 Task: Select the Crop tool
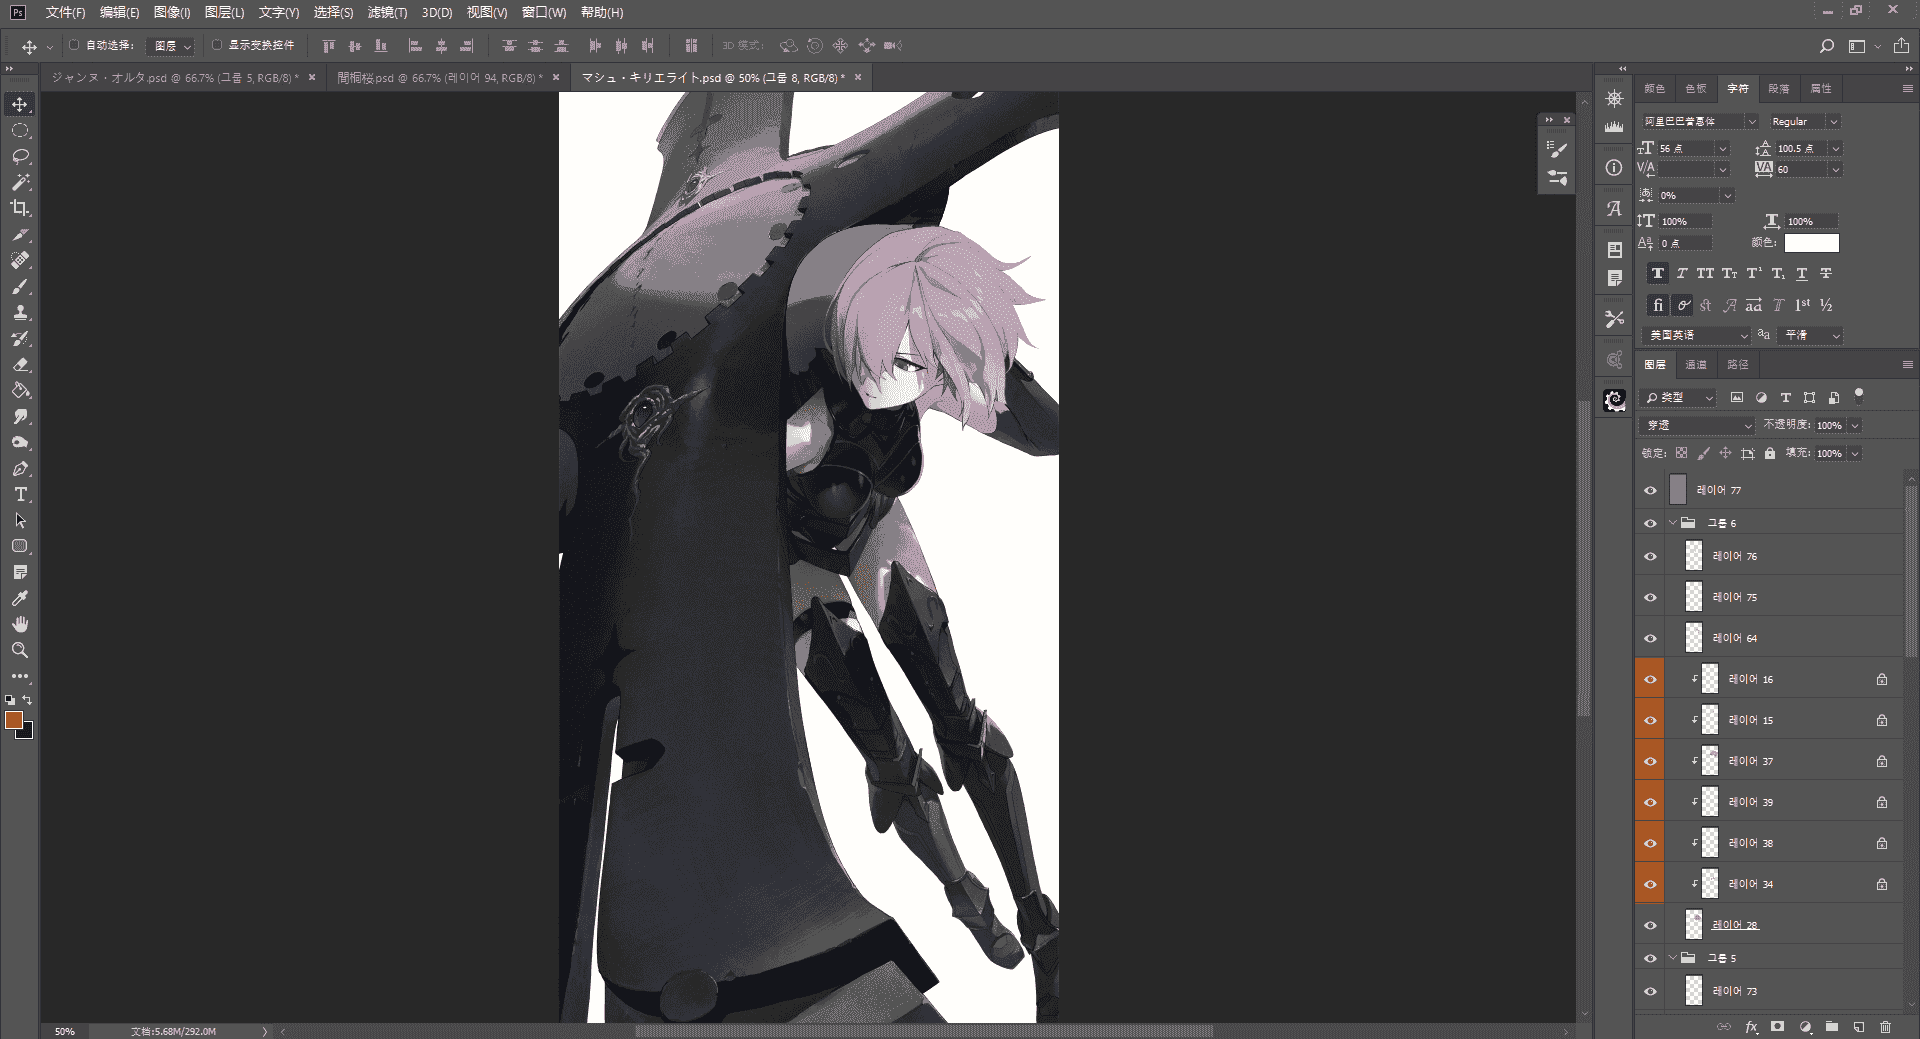[20, 208]
